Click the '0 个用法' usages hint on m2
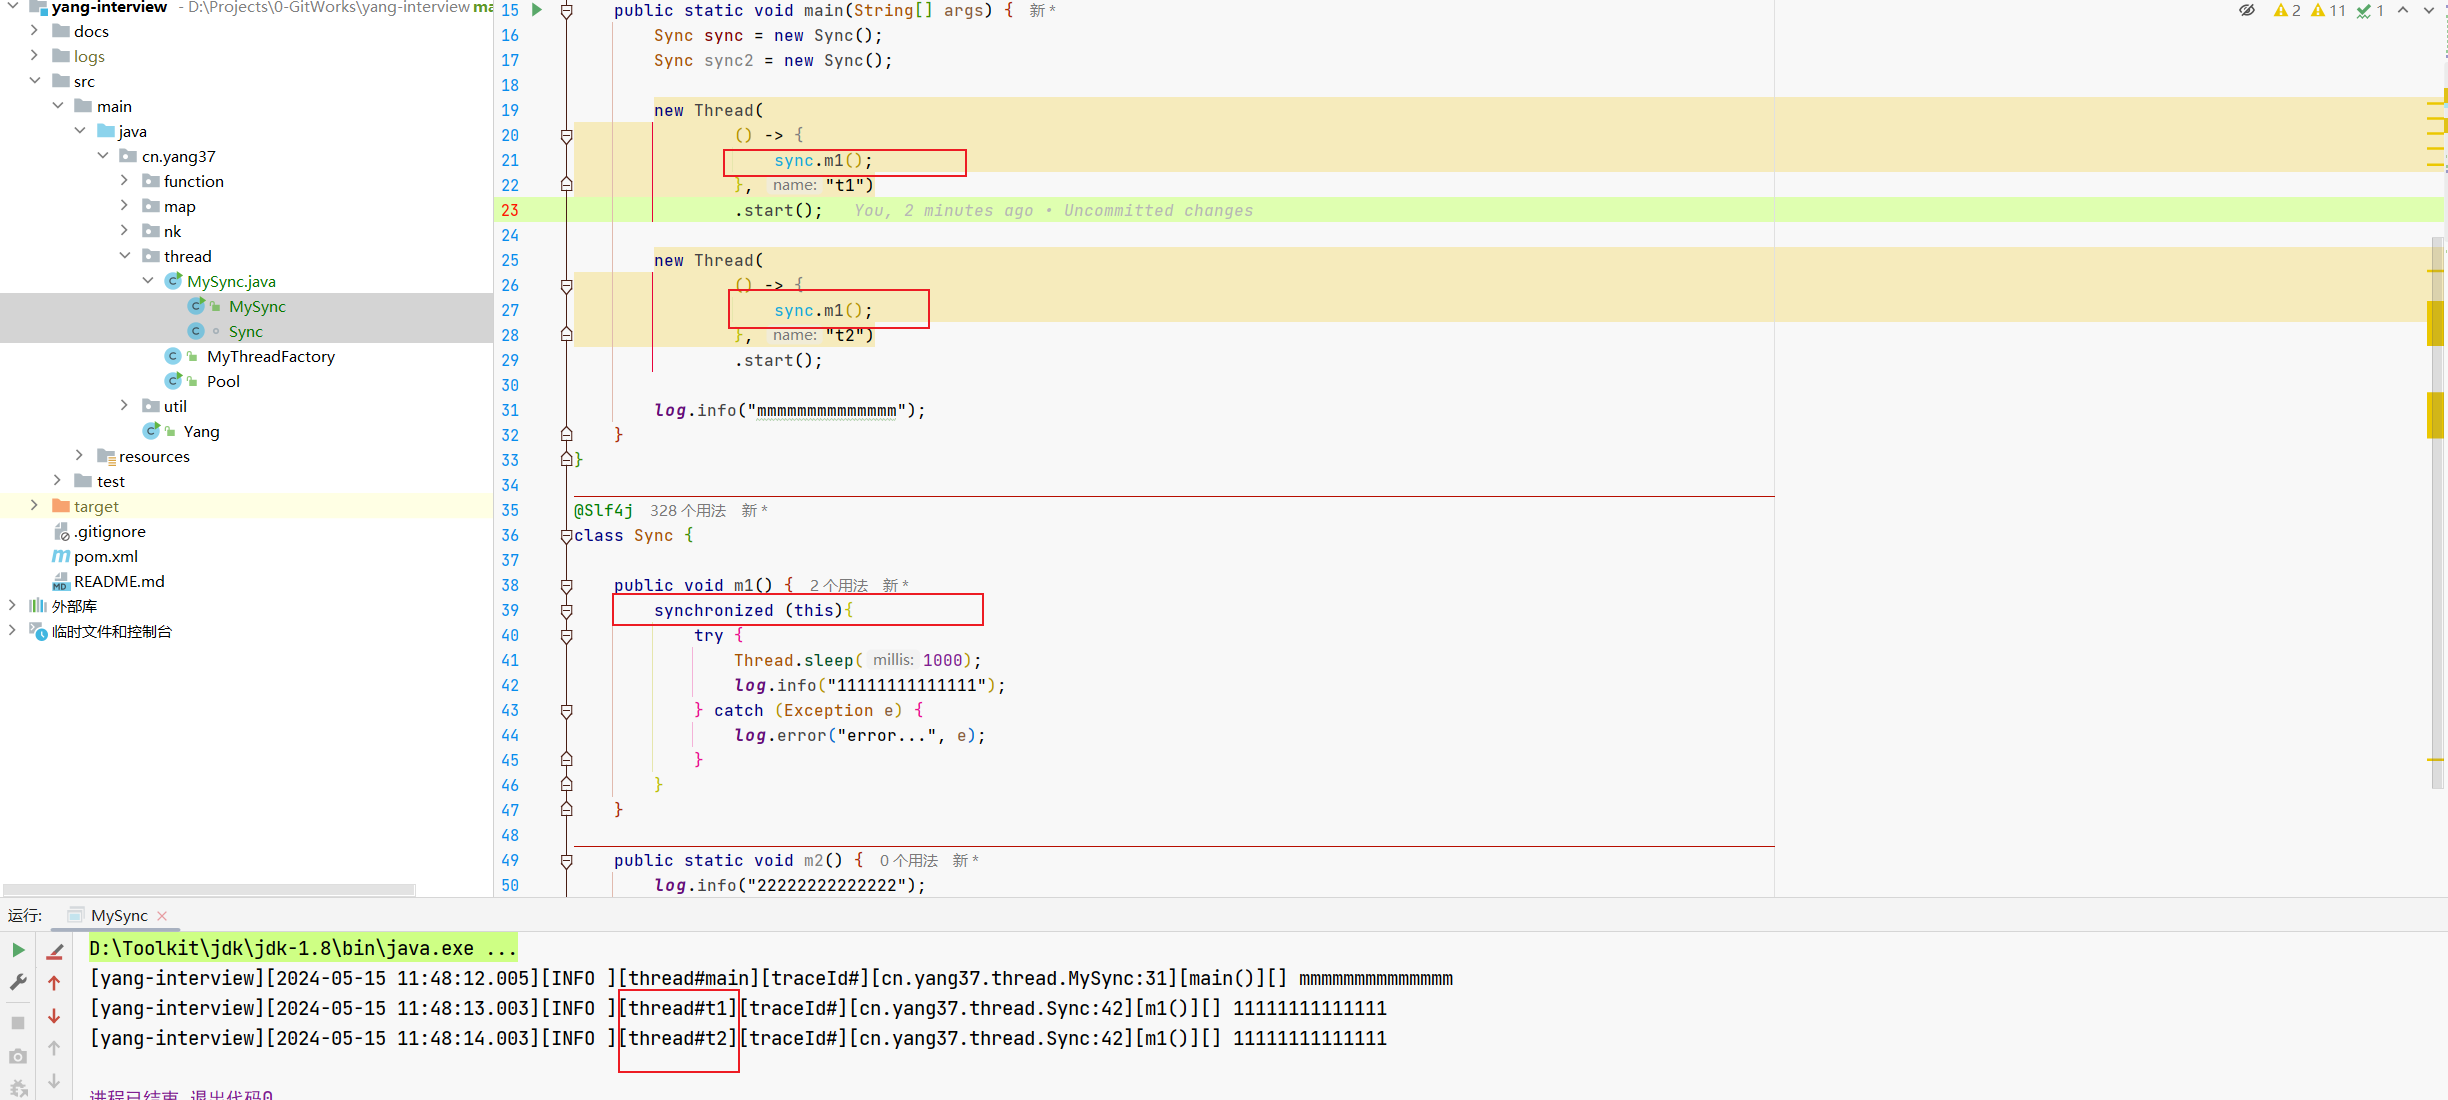Screen dimensions: 2448x1100 click(909, 861)
